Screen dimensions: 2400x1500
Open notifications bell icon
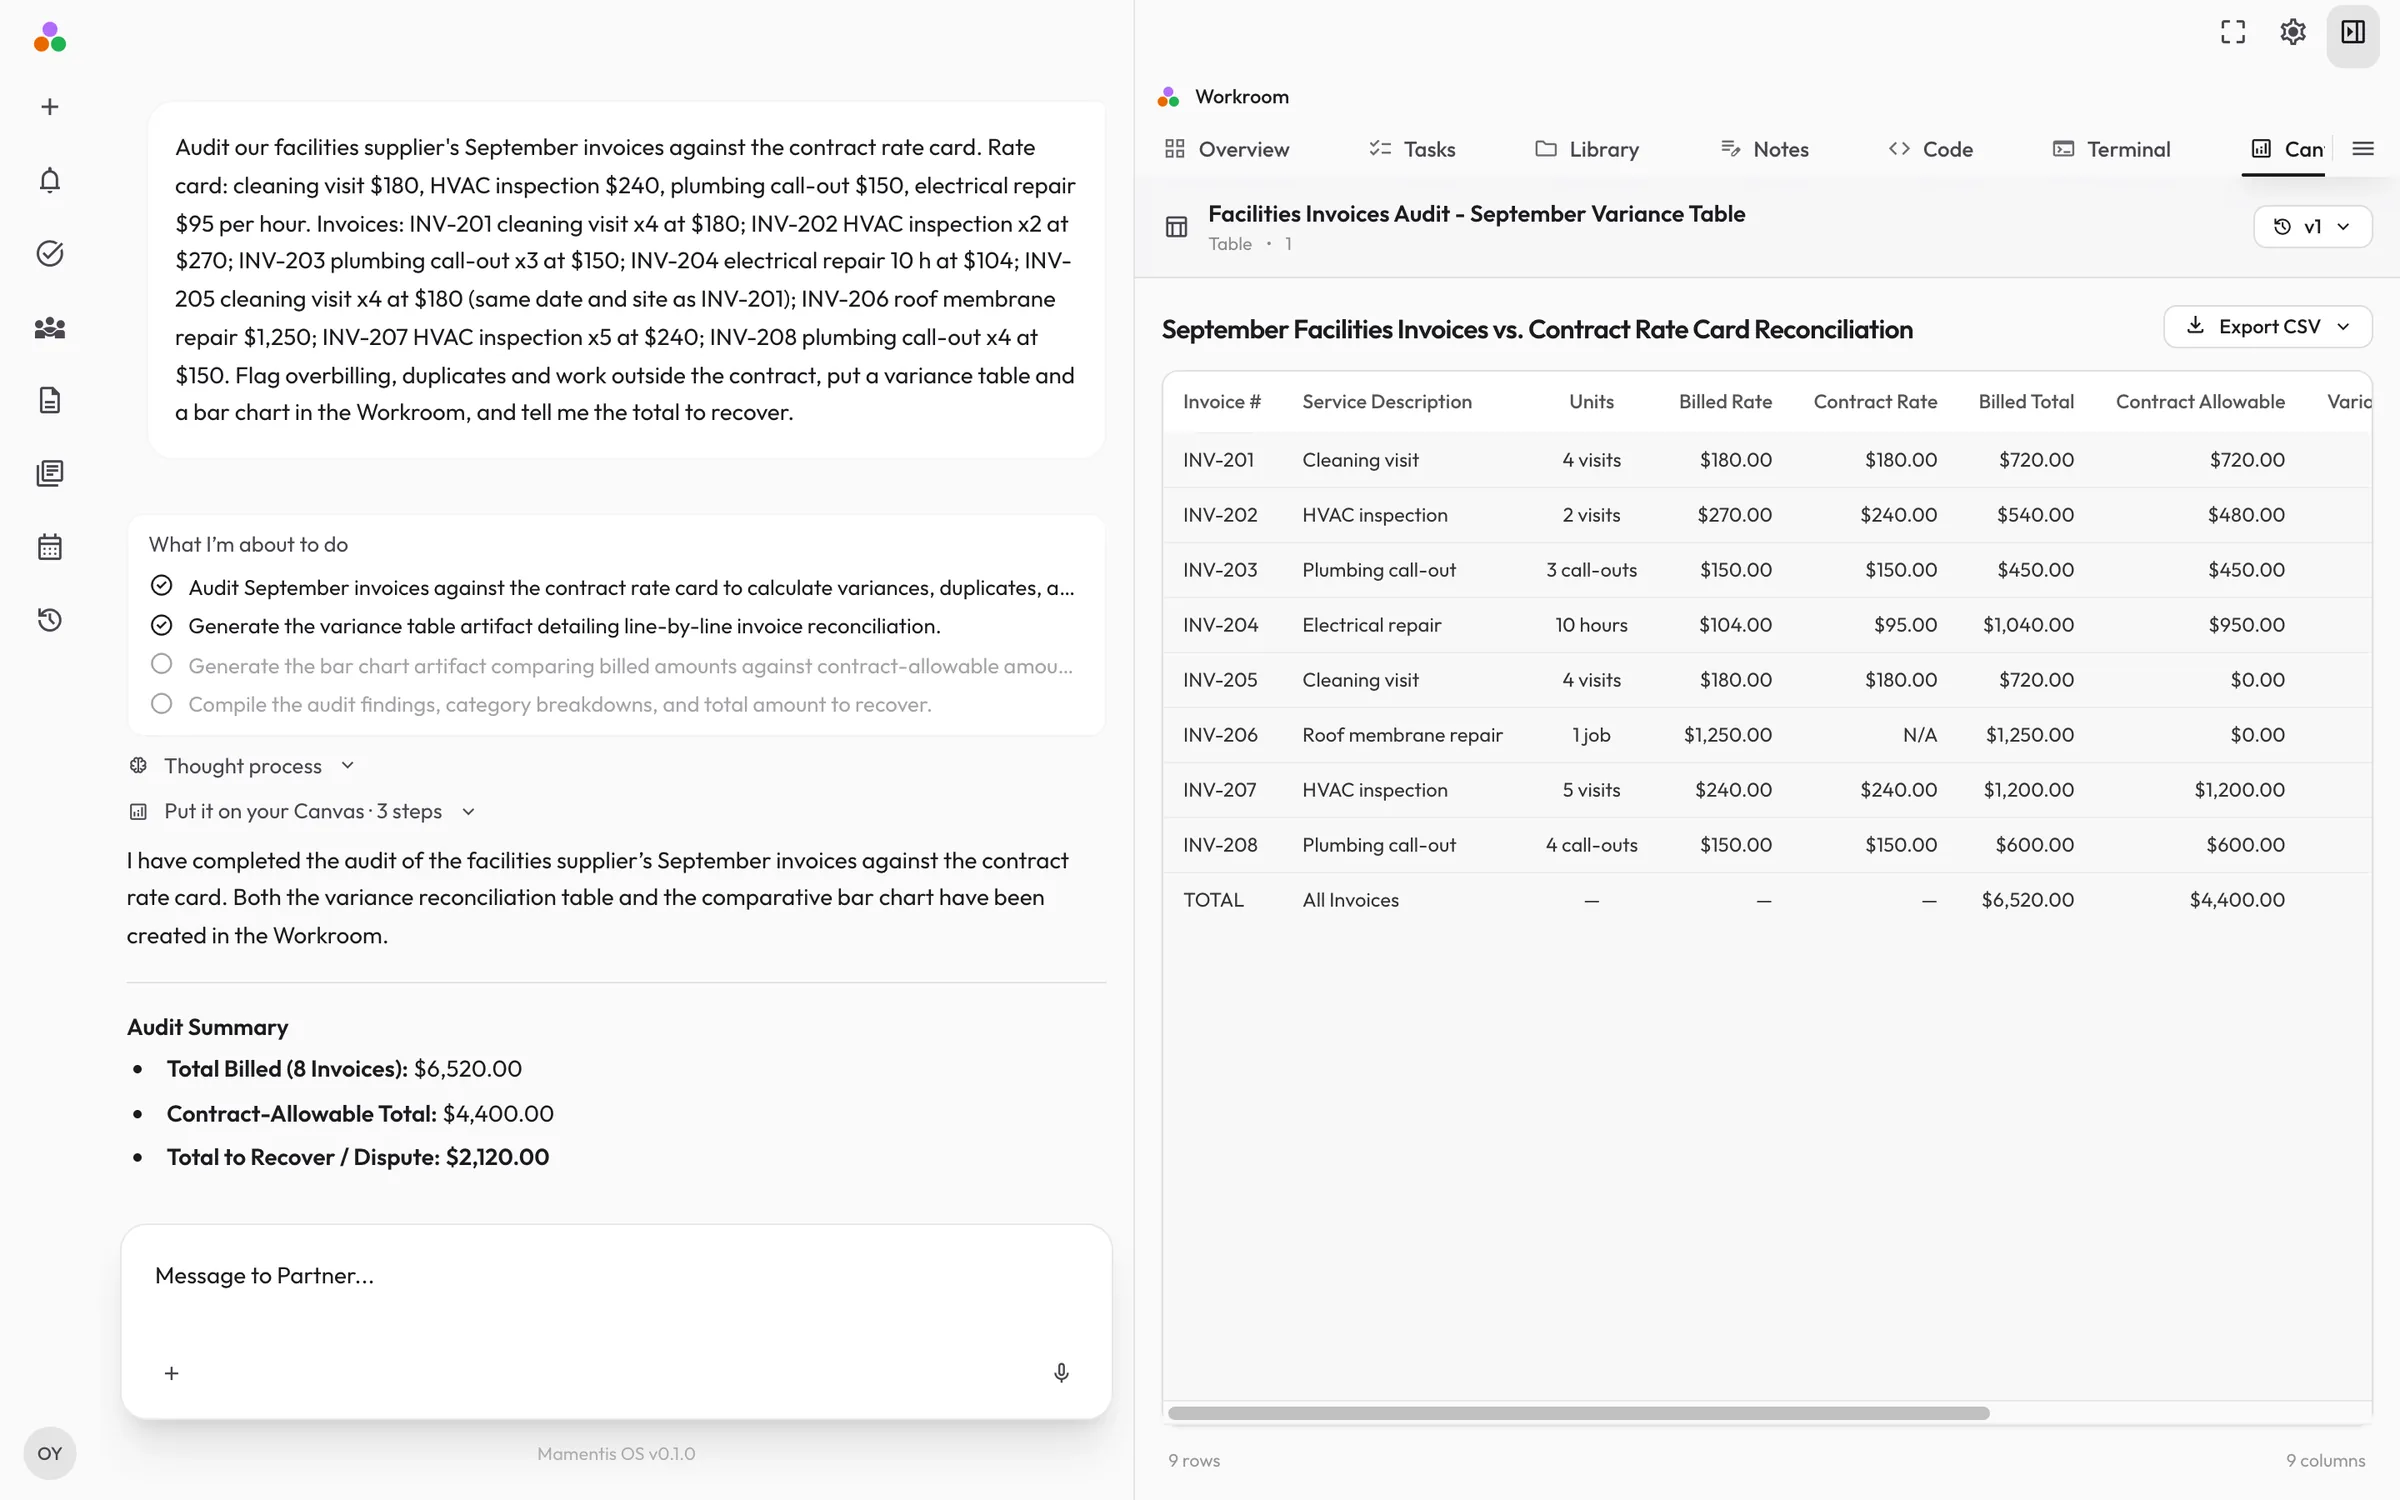49,180
